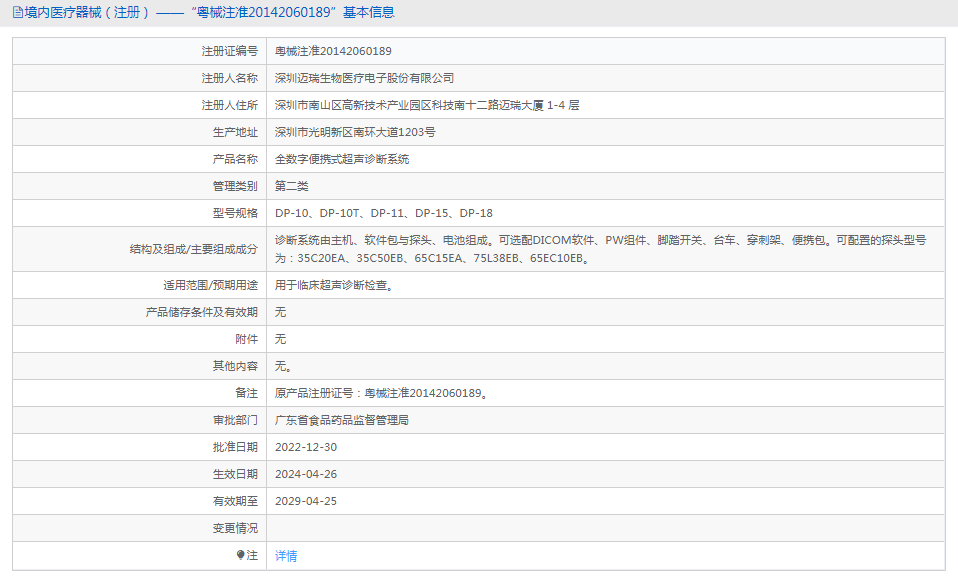Click the remark text in the 备注 row
The image size is (958, 578).
[381, 393]
